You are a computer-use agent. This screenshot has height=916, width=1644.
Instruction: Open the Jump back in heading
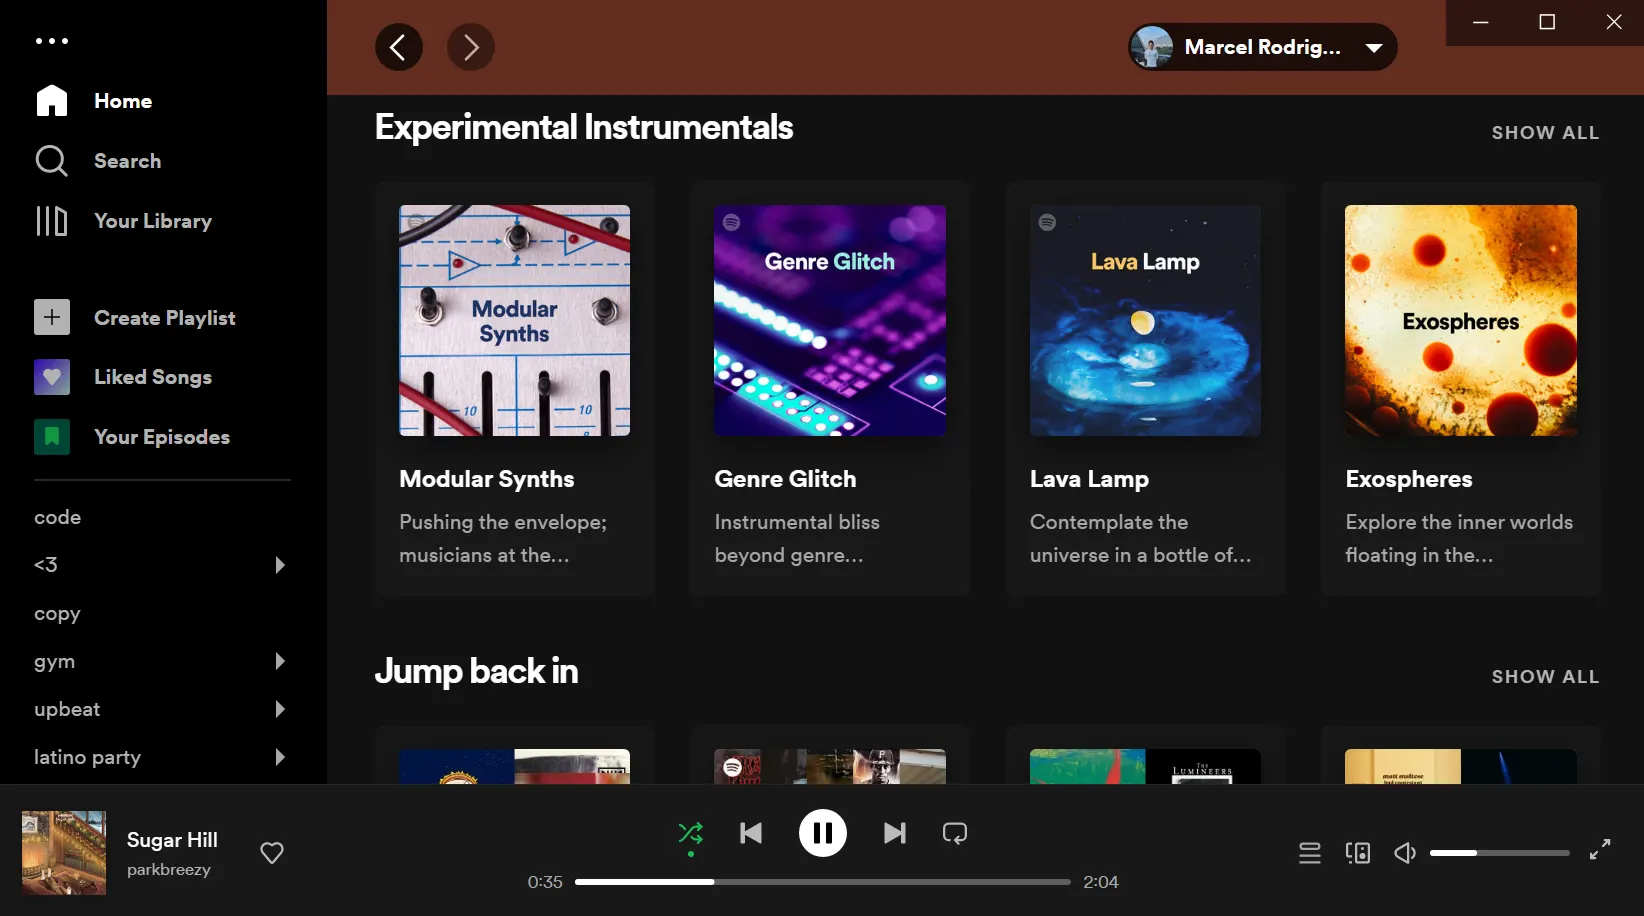477,671
